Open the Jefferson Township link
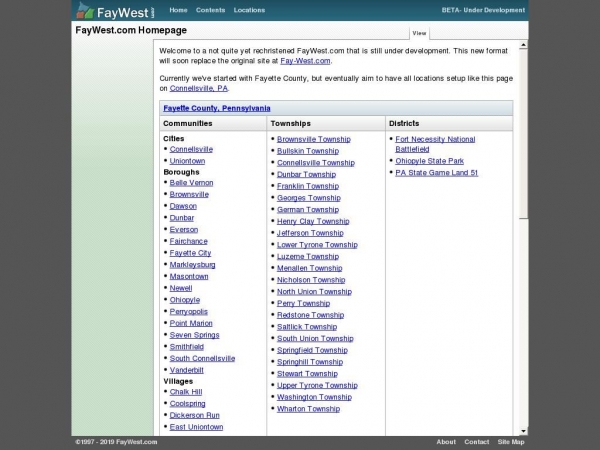This screenshot has width=600, height=450. pos(310,233)
